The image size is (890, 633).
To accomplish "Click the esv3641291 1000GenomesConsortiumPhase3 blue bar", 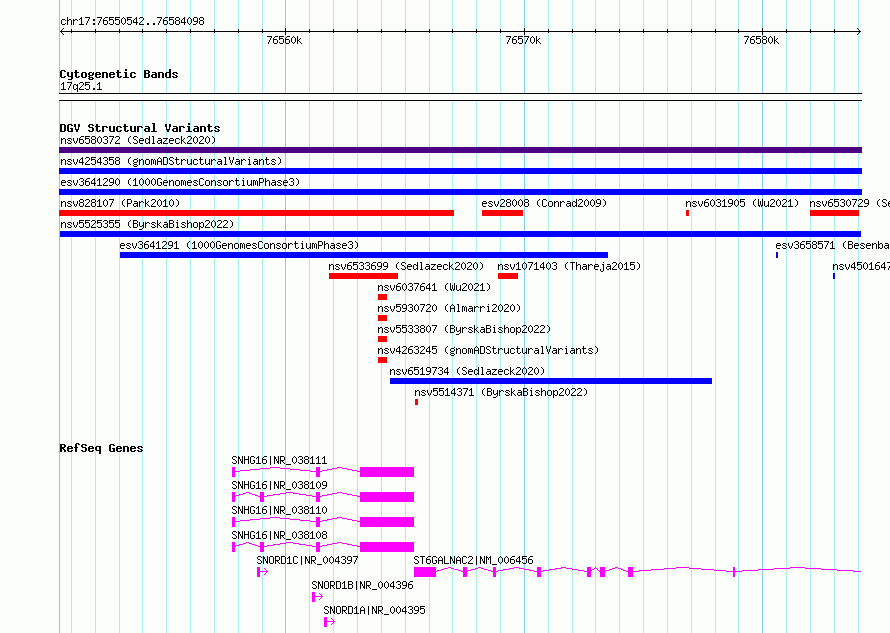I will [x=364, y=255].
